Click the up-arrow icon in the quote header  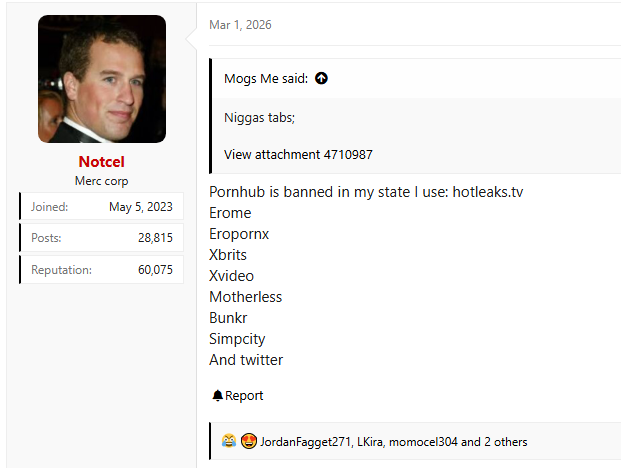pyautogui.click(x=321, y=79)
